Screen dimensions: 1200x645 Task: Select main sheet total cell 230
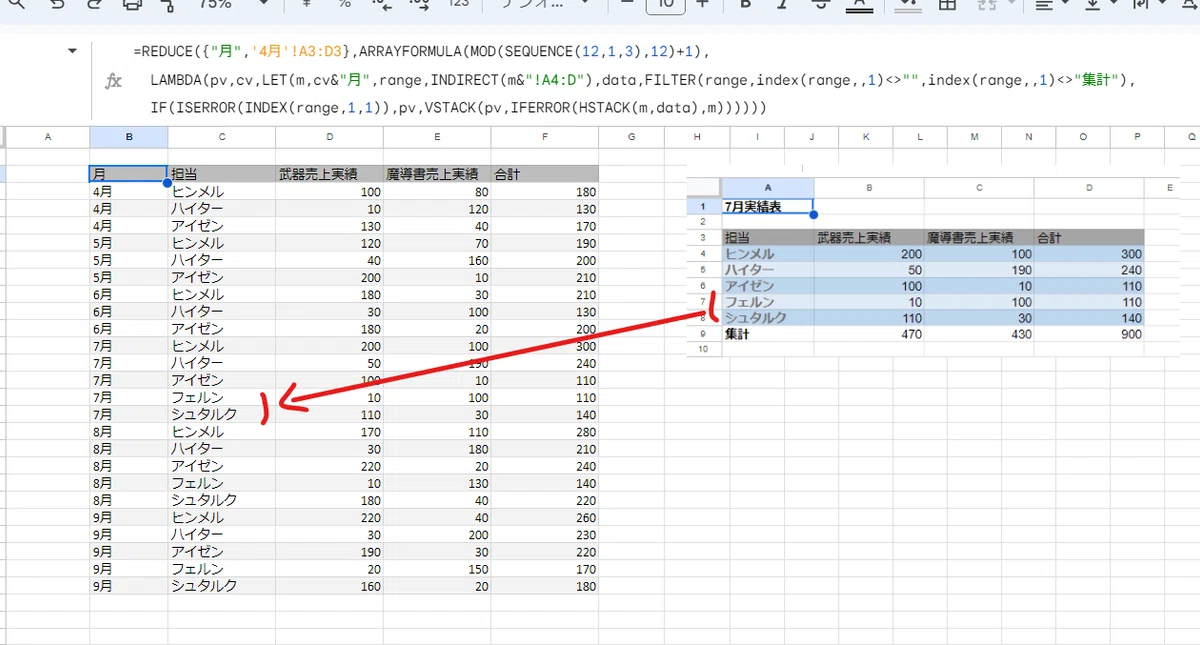[x=545, y=534]
